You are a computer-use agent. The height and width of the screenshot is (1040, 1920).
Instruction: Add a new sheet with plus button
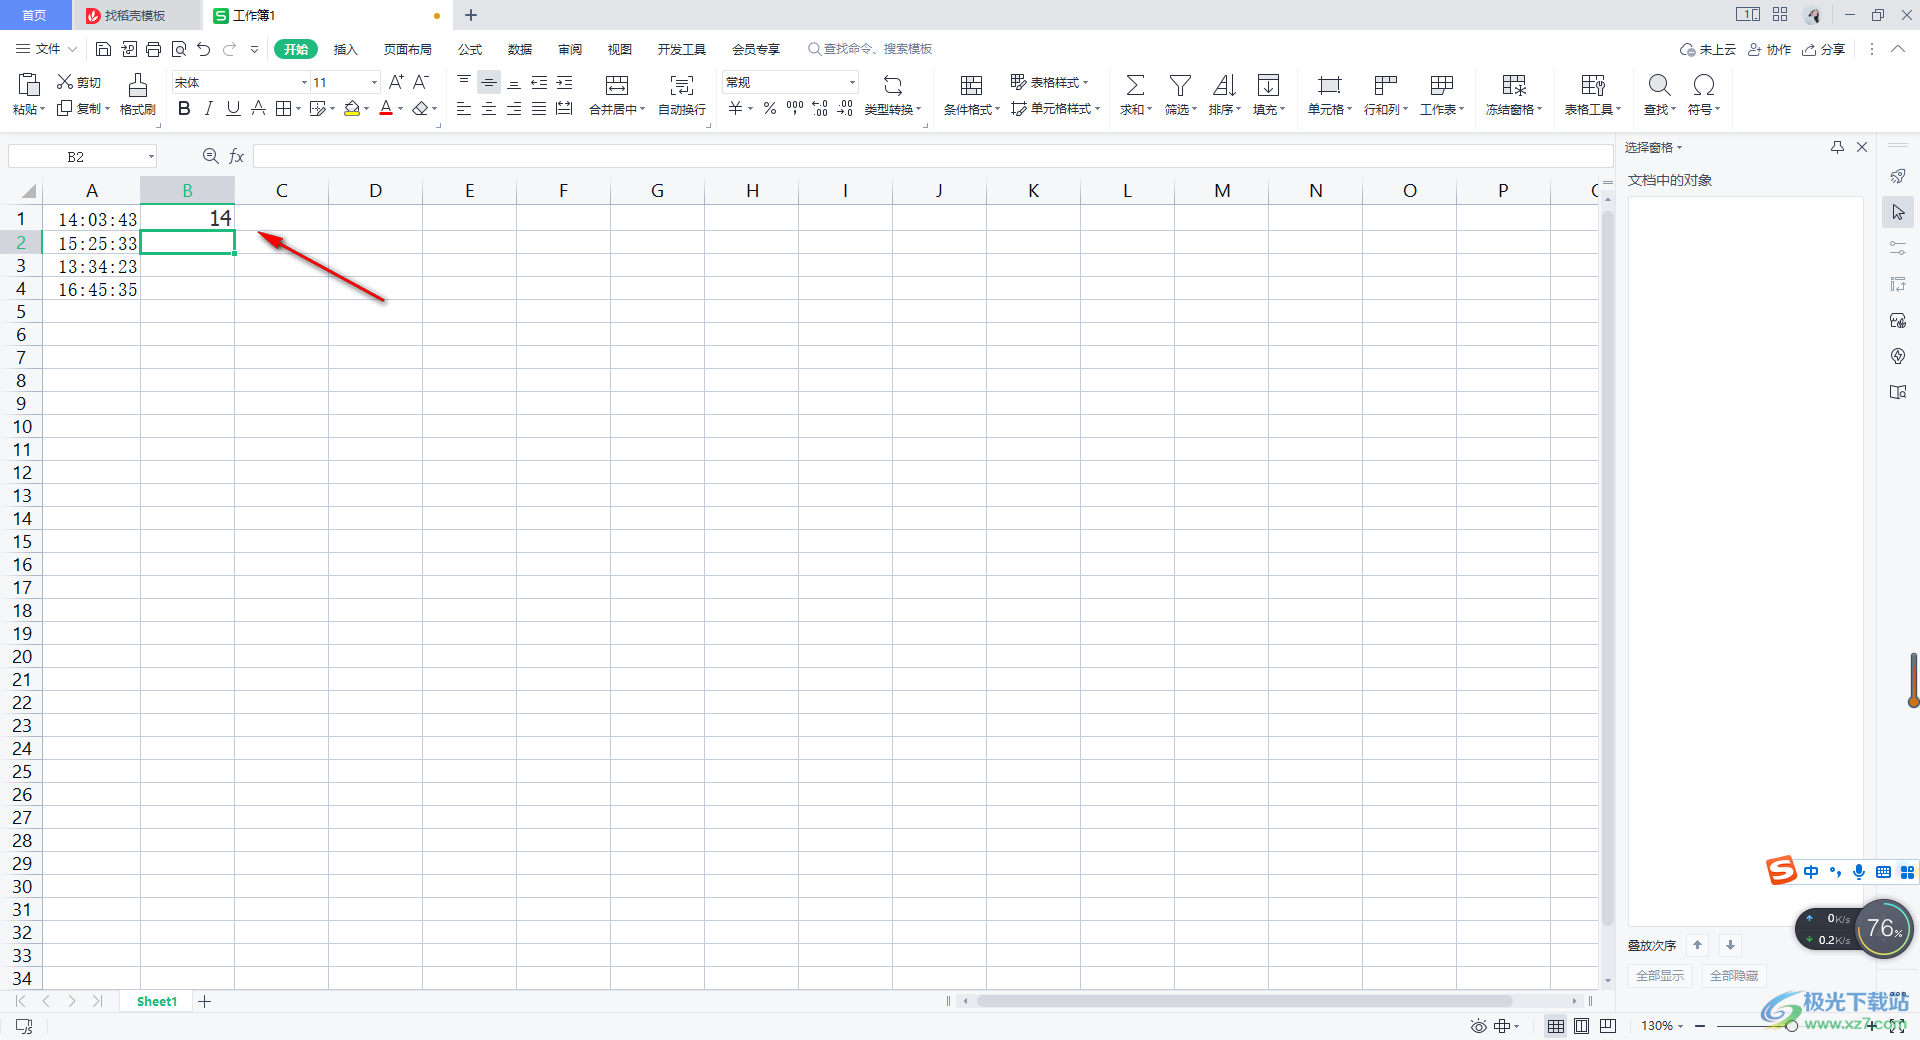[205, 1001]
